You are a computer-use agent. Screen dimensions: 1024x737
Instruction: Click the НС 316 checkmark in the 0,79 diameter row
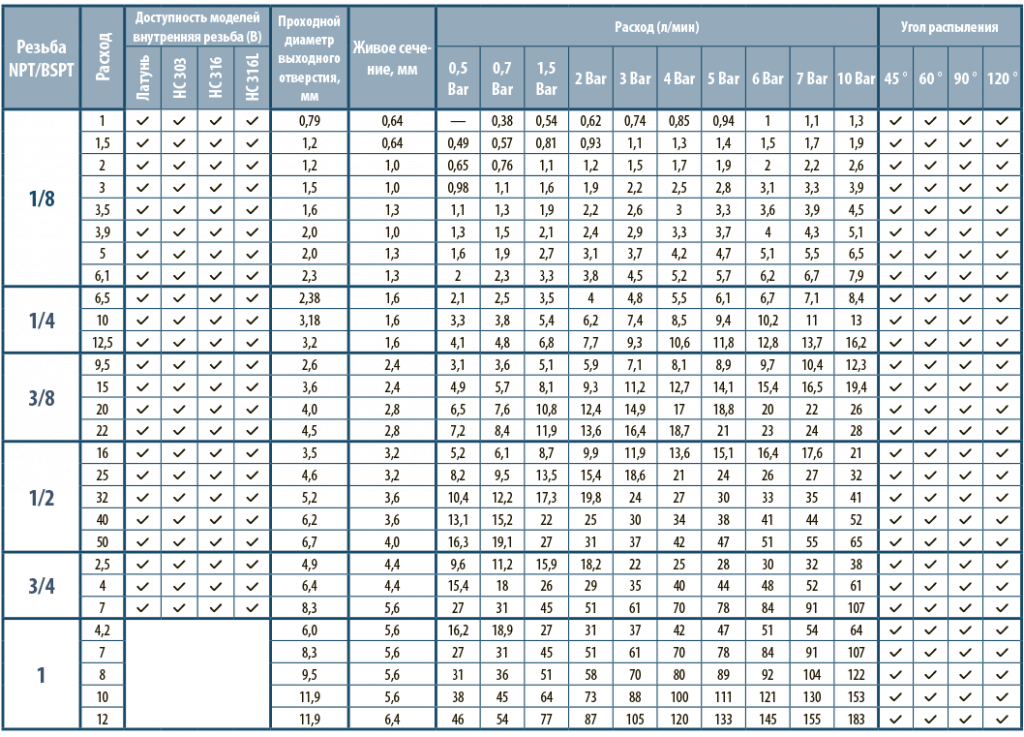click(x=216, y=121)
